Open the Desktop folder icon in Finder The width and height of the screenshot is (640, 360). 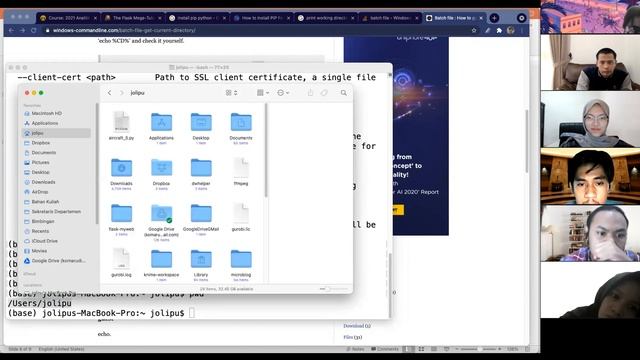point(201,122)
